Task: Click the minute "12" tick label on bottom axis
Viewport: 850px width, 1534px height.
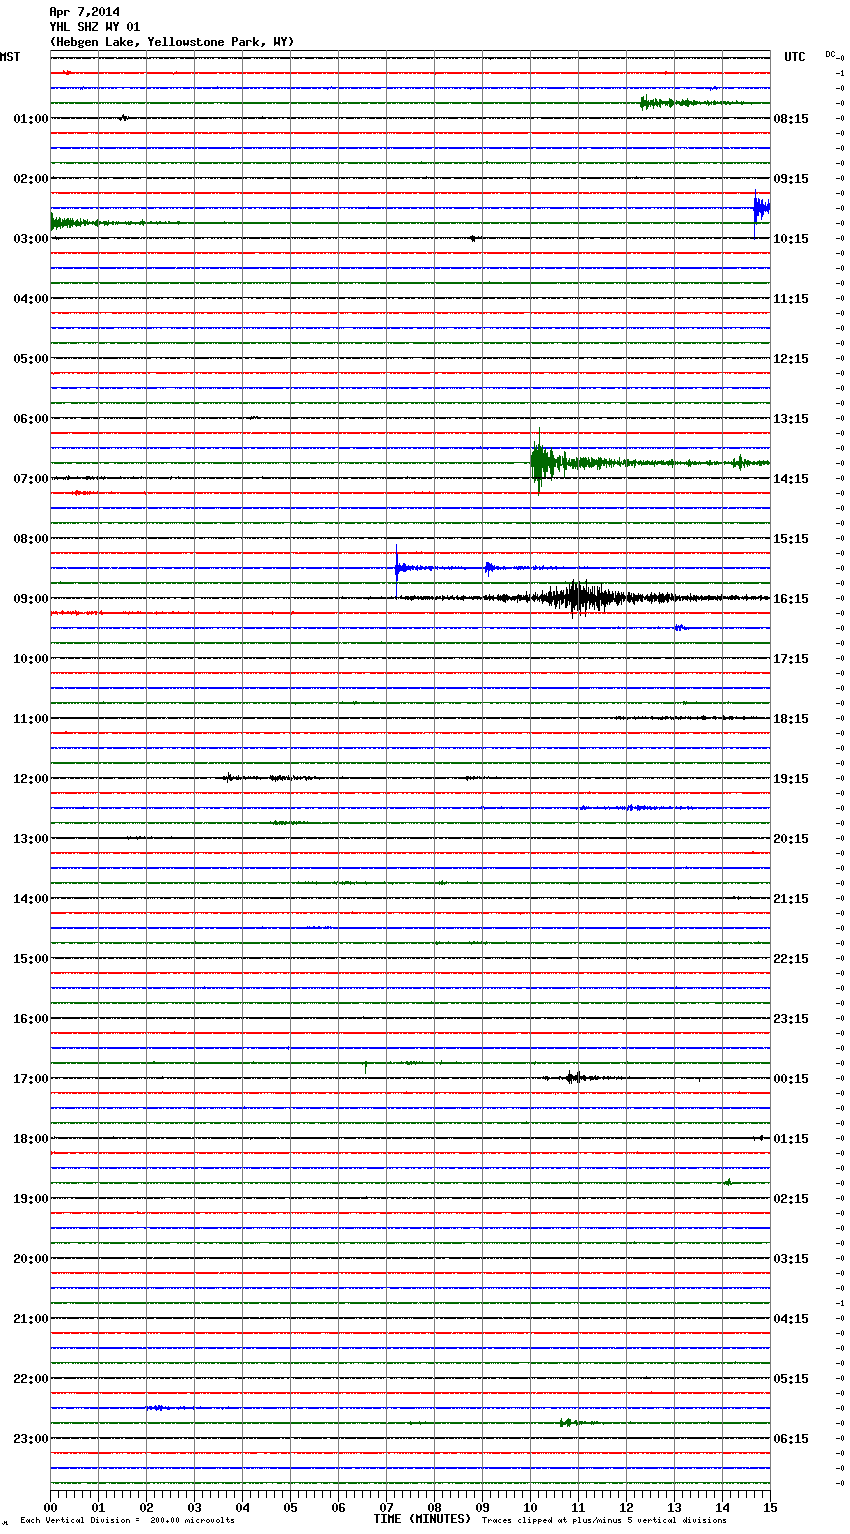Action: click(626, 1507)
